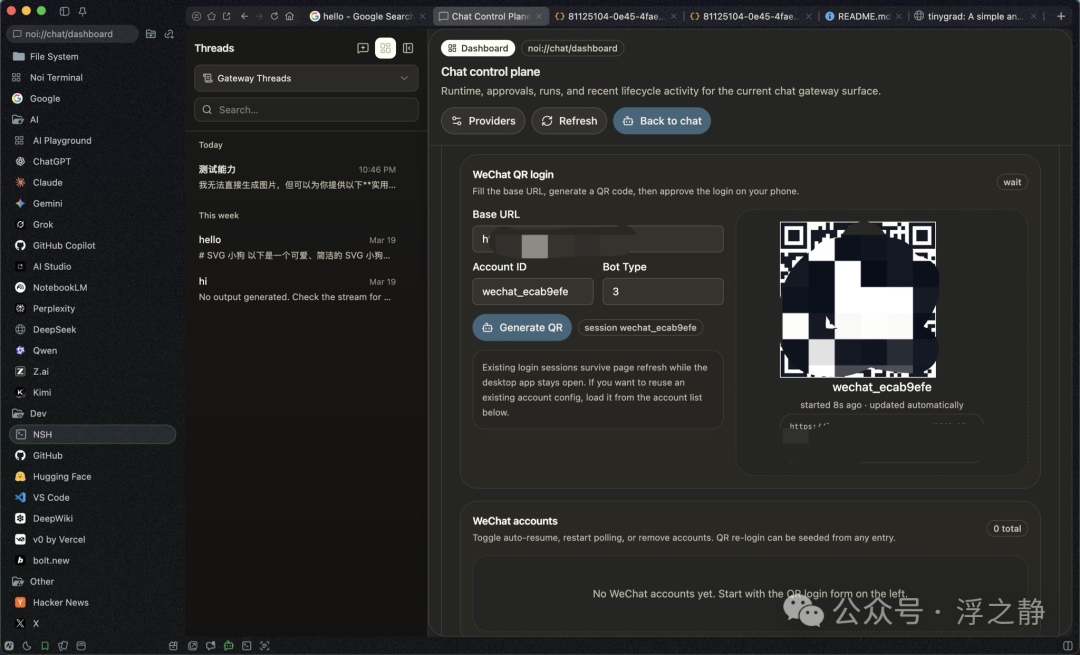The height and width of the screenshot is (655, 1080).
Task: Open Gemini from the sidebar
Action: (48, 203)
